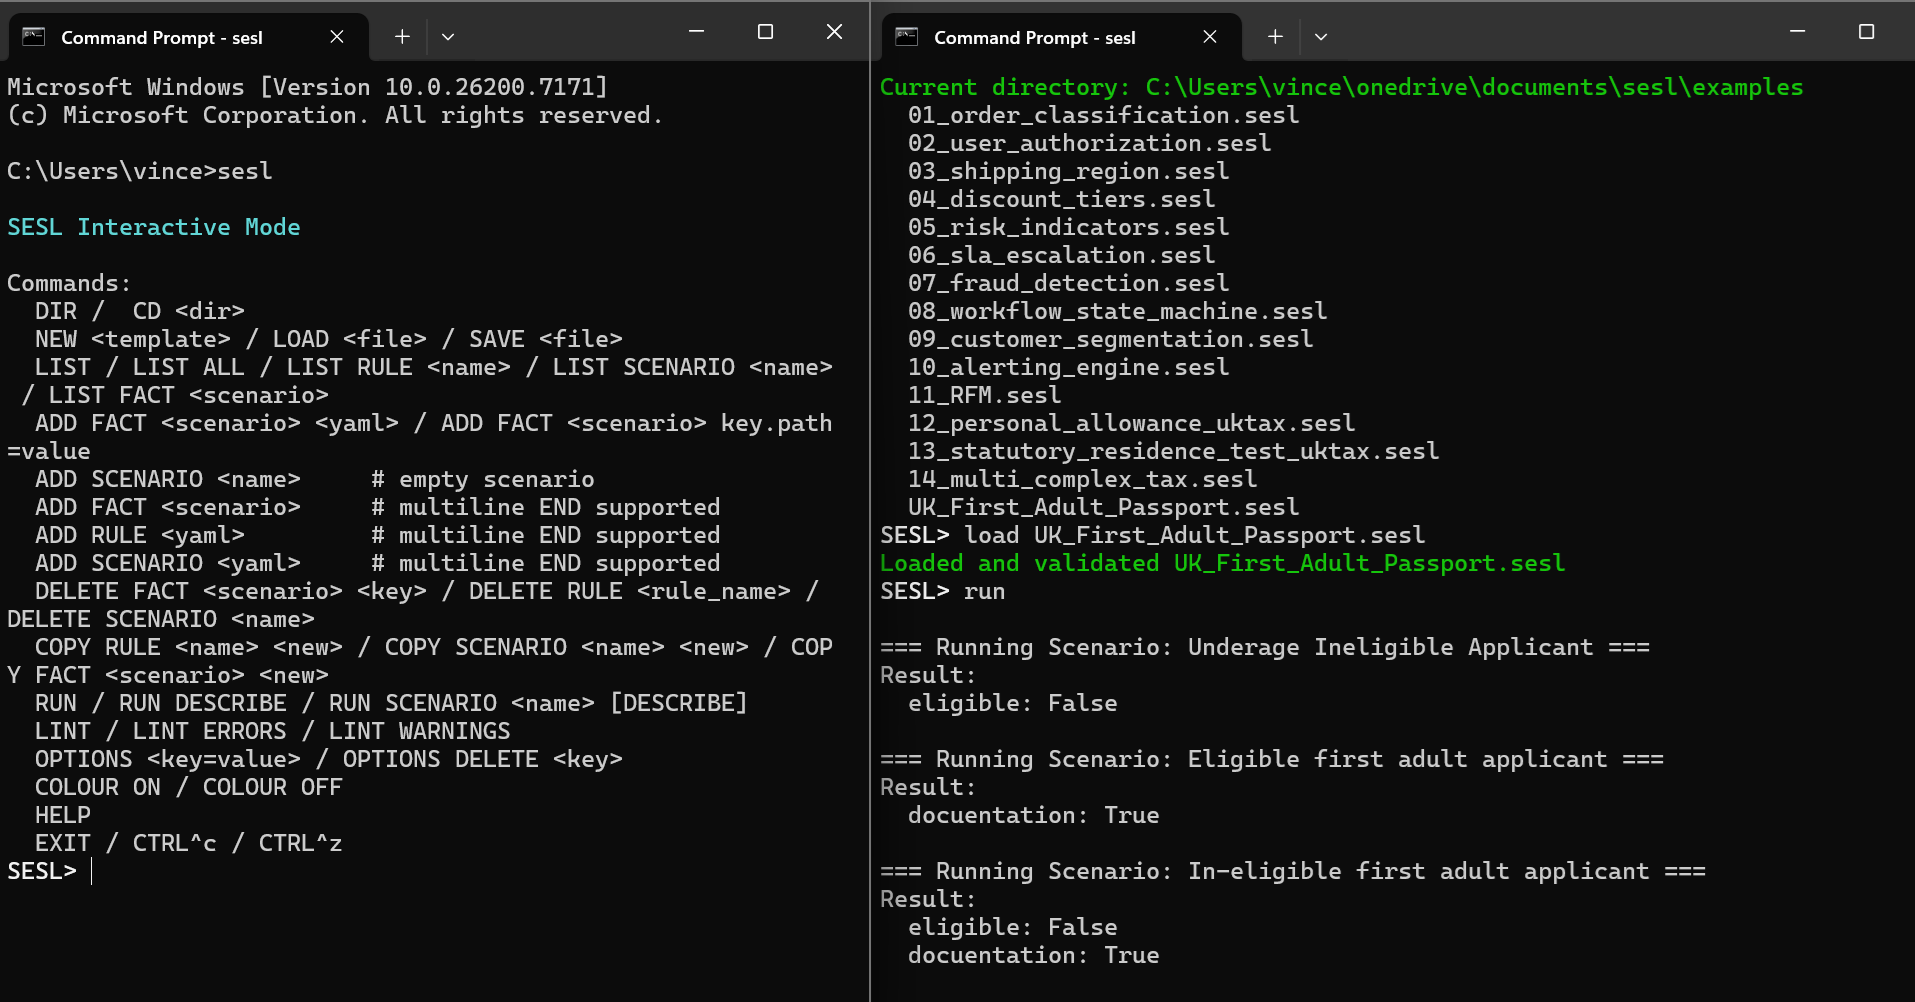Viewport: 1915px width, 1002px height.
Task: Click the Command Prompt icon on the left tab
Action: click(34, 37)
